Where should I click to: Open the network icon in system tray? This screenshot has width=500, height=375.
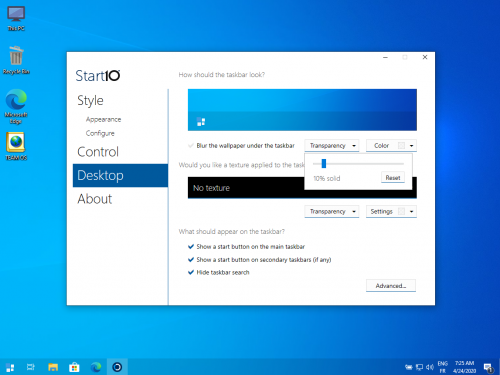(419, 367)
